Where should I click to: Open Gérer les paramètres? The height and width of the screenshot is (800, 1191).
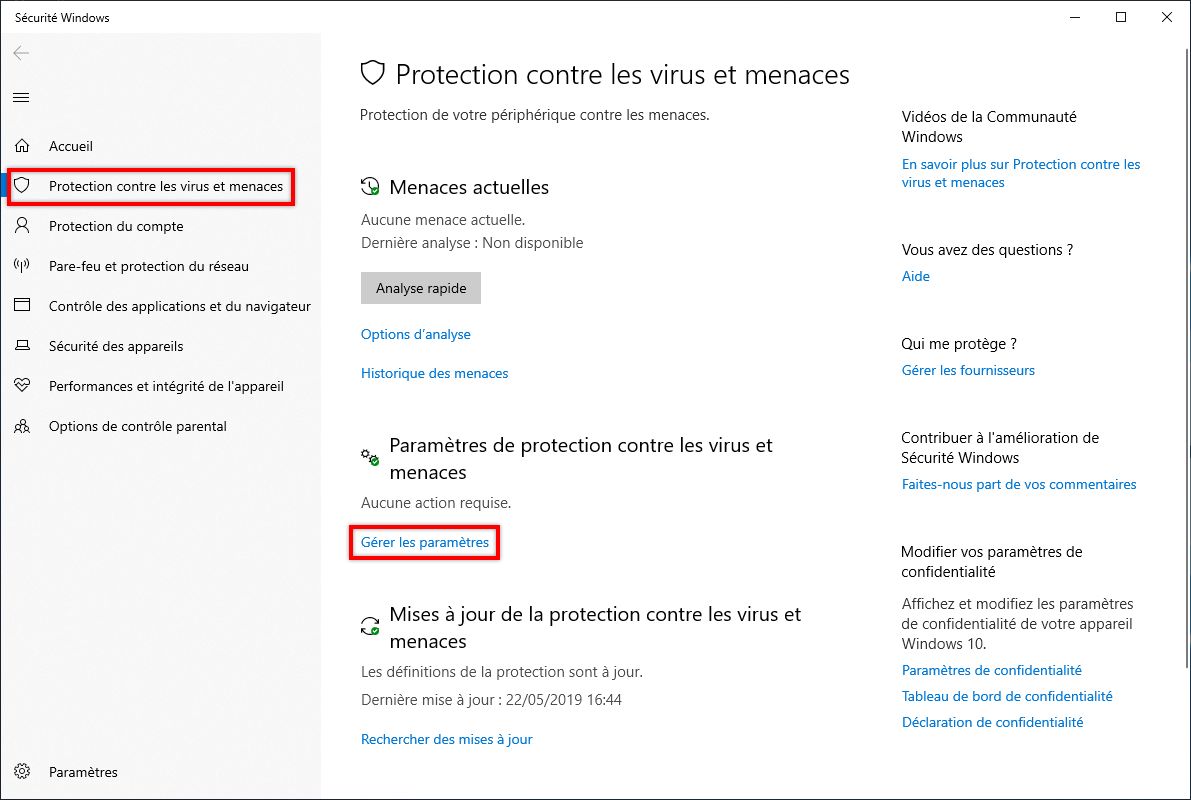(x=423, y=542)
